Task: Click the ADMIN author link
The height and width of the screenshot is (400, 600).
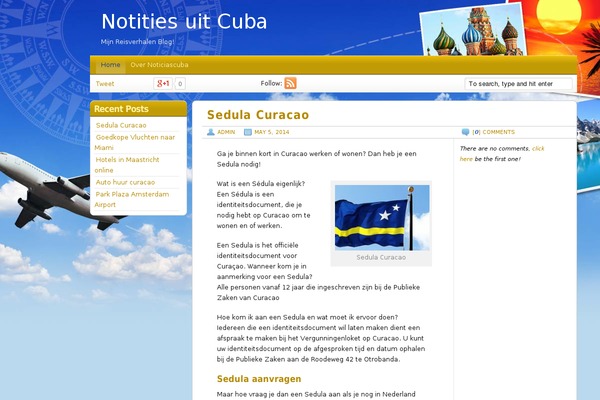Action: 226,132
